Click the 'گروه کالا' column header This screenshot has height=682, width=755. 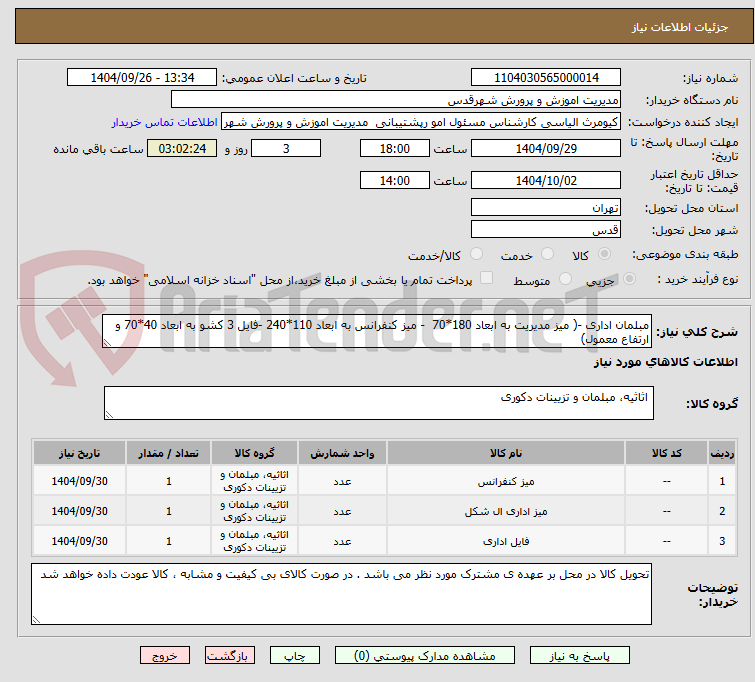point(254,453)
